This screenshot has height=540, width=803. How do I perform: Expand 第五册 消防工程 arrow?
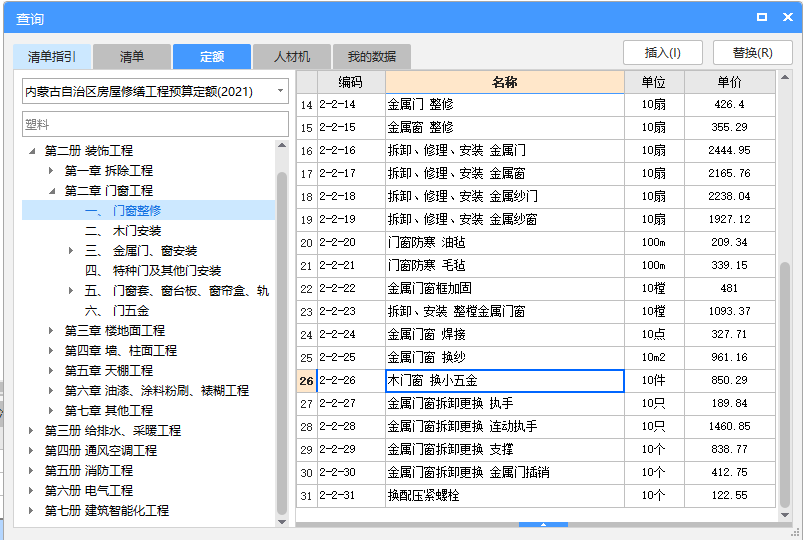pyautogui.click(x=31, y=470)
